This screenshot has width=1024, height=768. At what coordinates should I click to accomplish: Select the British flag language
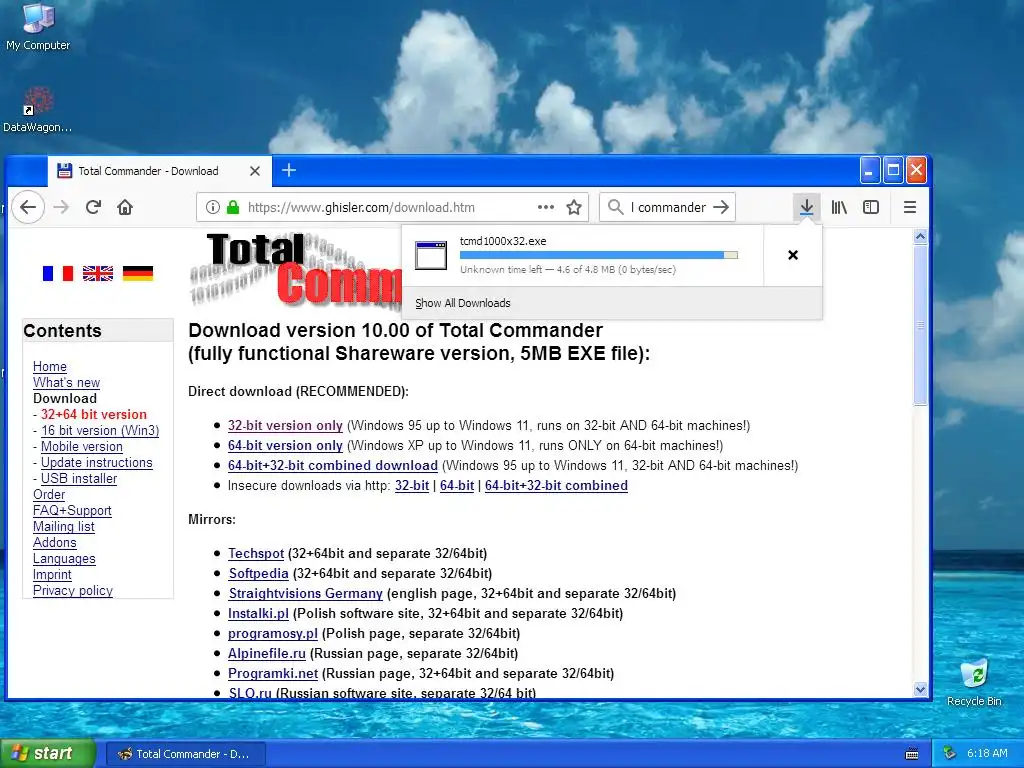(x=98, y=274)
